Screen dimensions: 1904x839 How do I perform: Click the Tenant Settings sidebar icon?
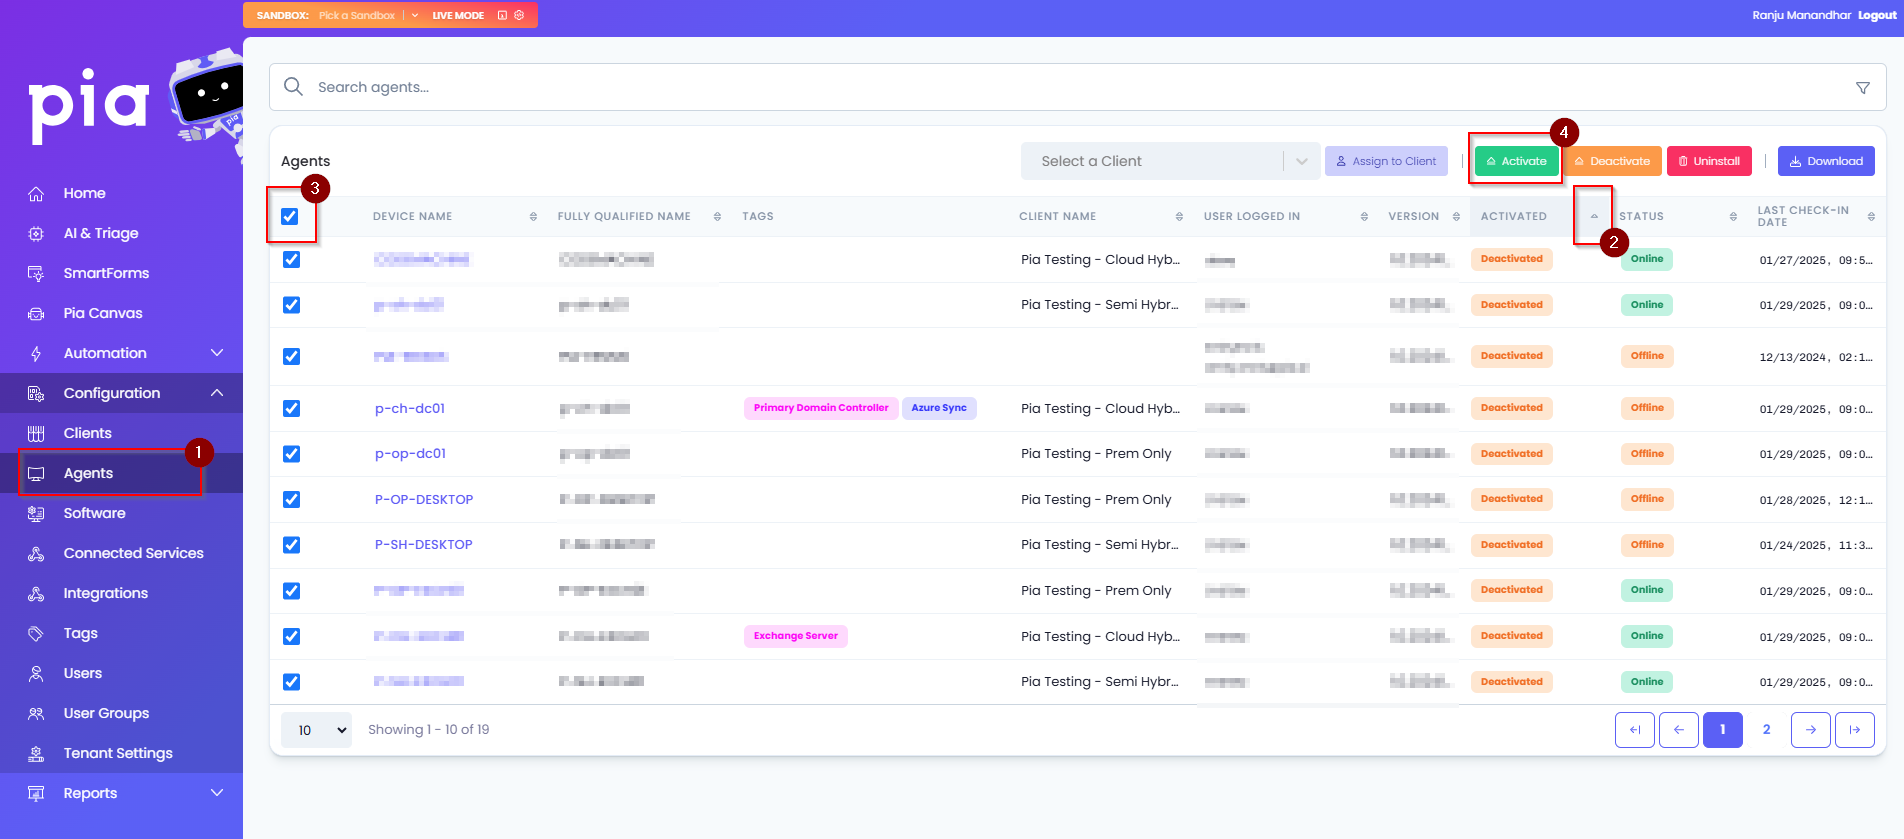tap(36, 754)
